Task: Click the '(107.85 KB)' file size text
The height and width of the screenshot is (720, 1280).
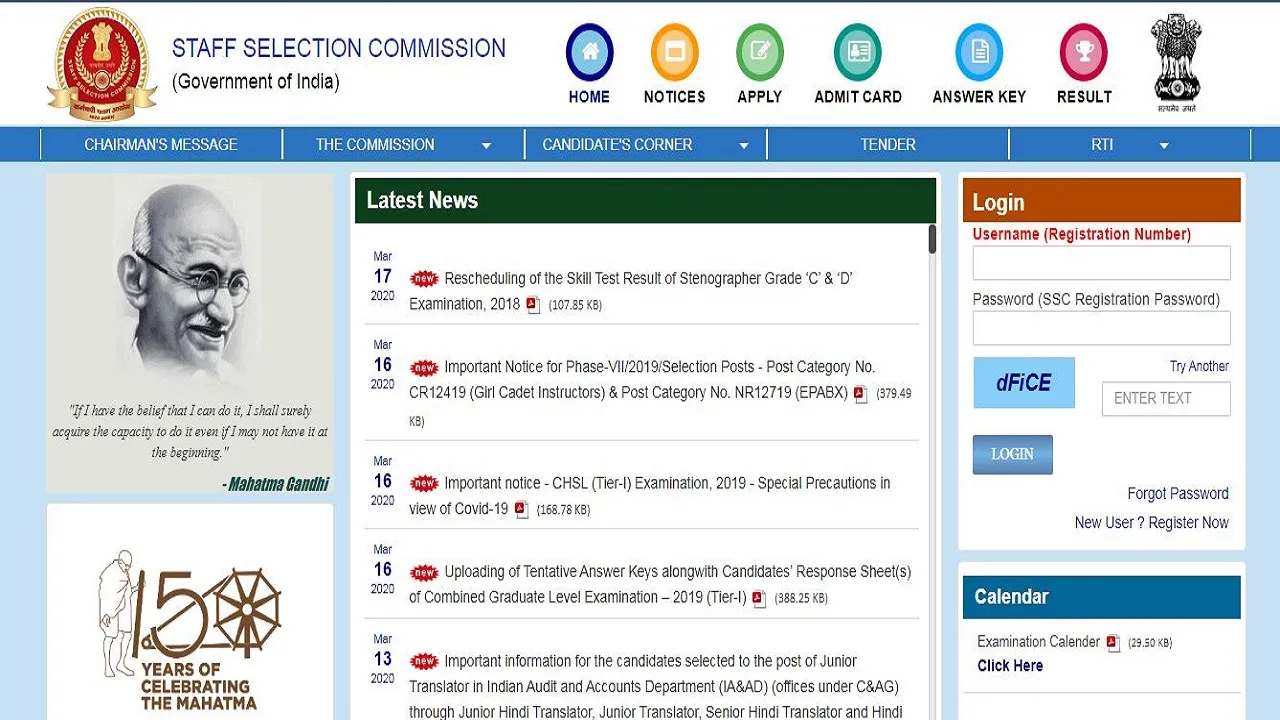Action: (575, 305)
